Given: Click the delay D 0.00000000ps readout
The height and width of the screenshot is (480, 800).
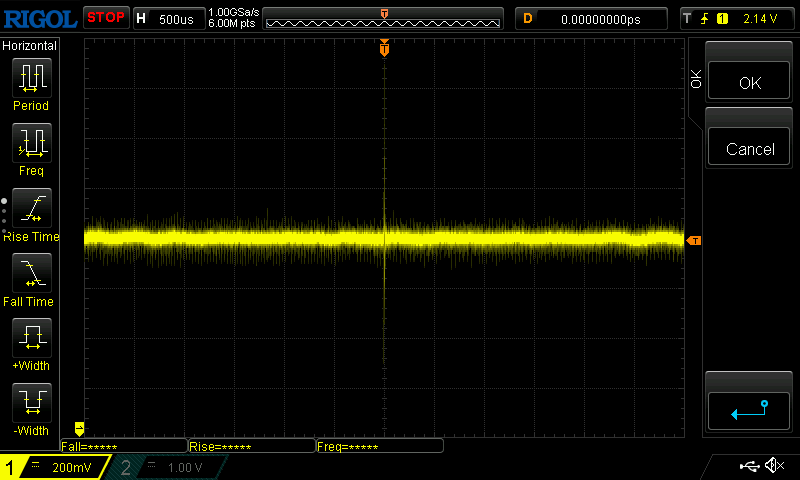Looking at the screenshot, I should point(591,19).
